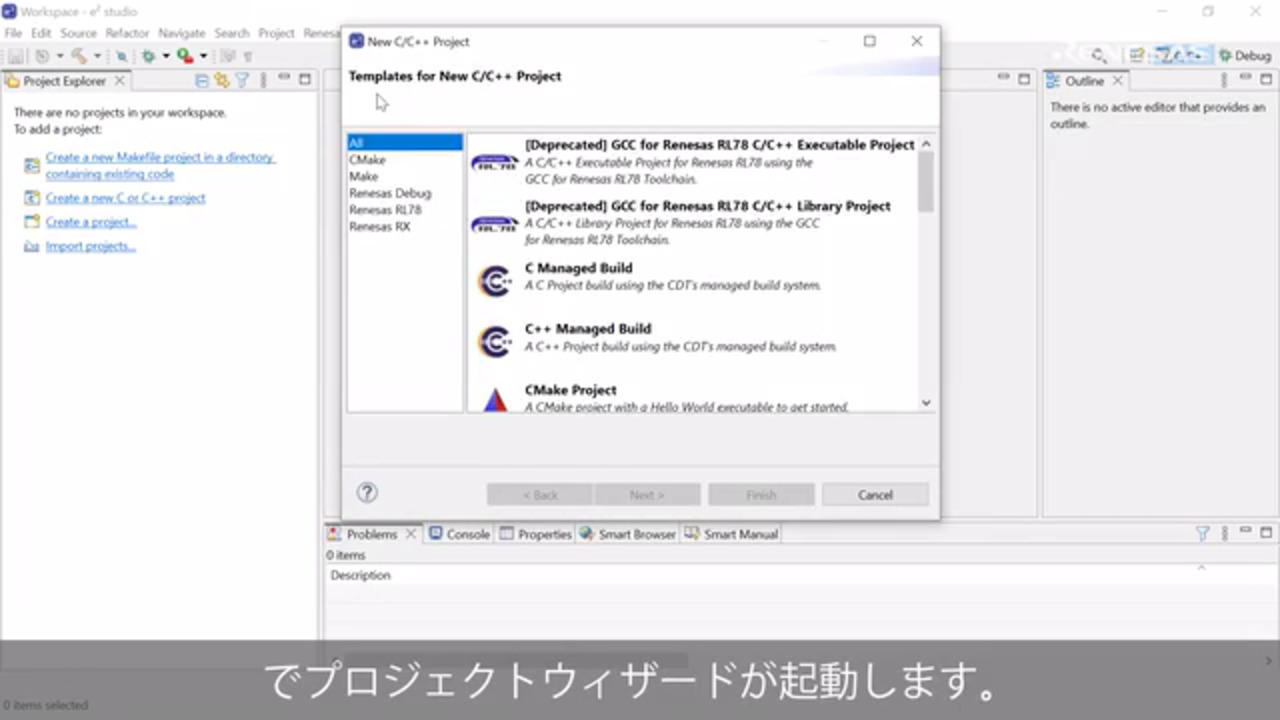The width and height of the screenshot is (1280, 720).
Task: Click the template list scroll up arrow
Action: click(926, 144)
